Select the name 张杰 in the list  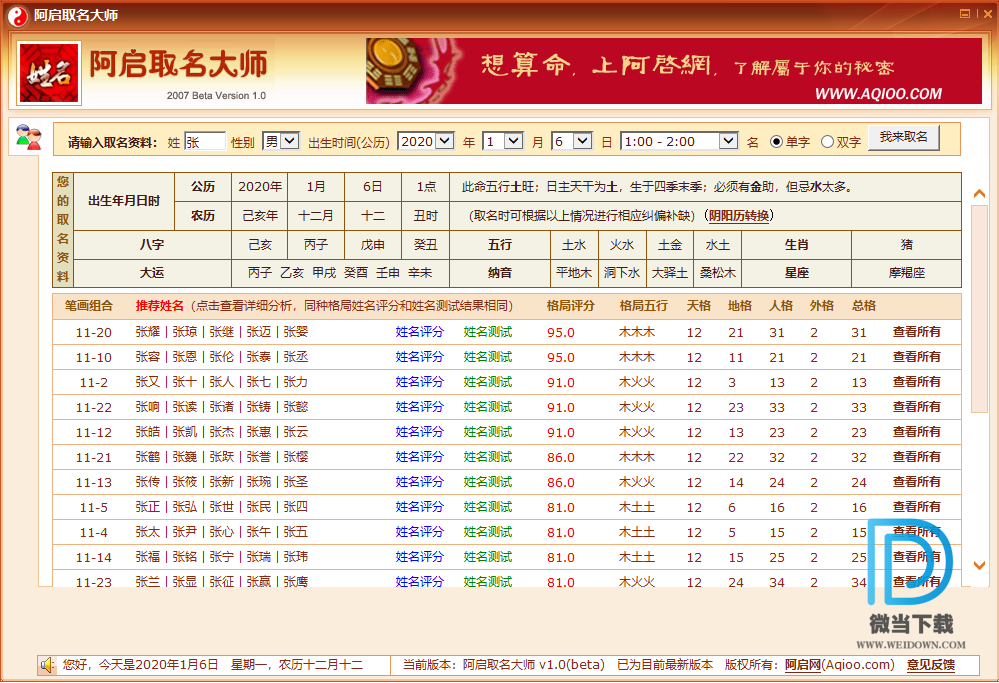coord(222,431)
